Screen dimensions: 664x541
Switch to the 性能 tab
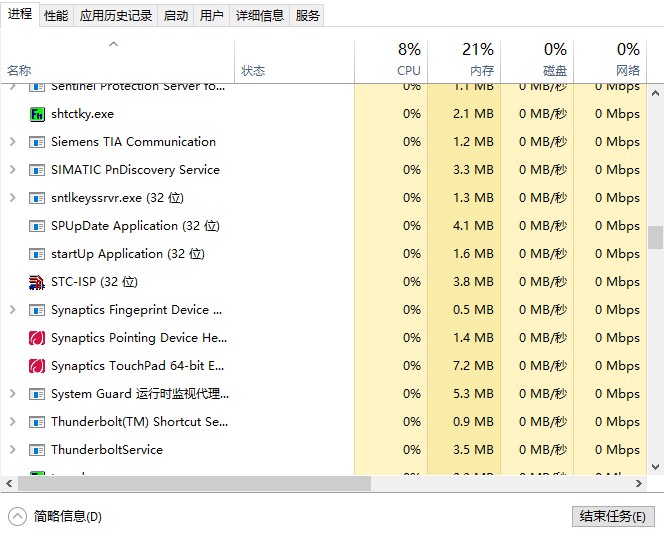pos(56,15)
